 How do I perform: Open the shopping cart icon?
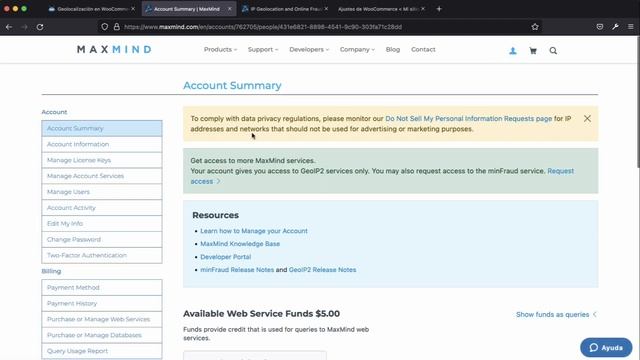[x=533, y=51]
